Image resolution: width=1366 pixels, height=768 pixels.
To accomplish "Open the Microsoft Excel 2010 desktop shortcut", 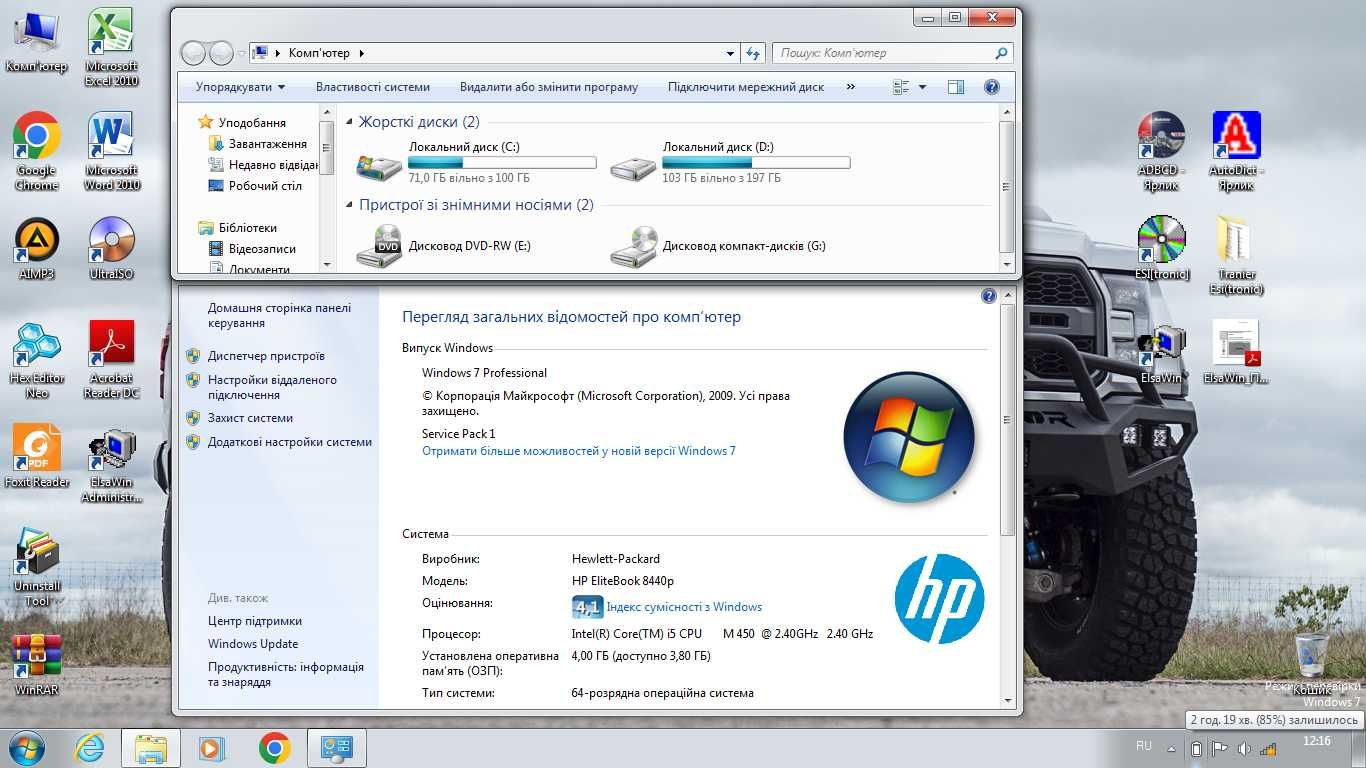I will click(x=111, y=47).
